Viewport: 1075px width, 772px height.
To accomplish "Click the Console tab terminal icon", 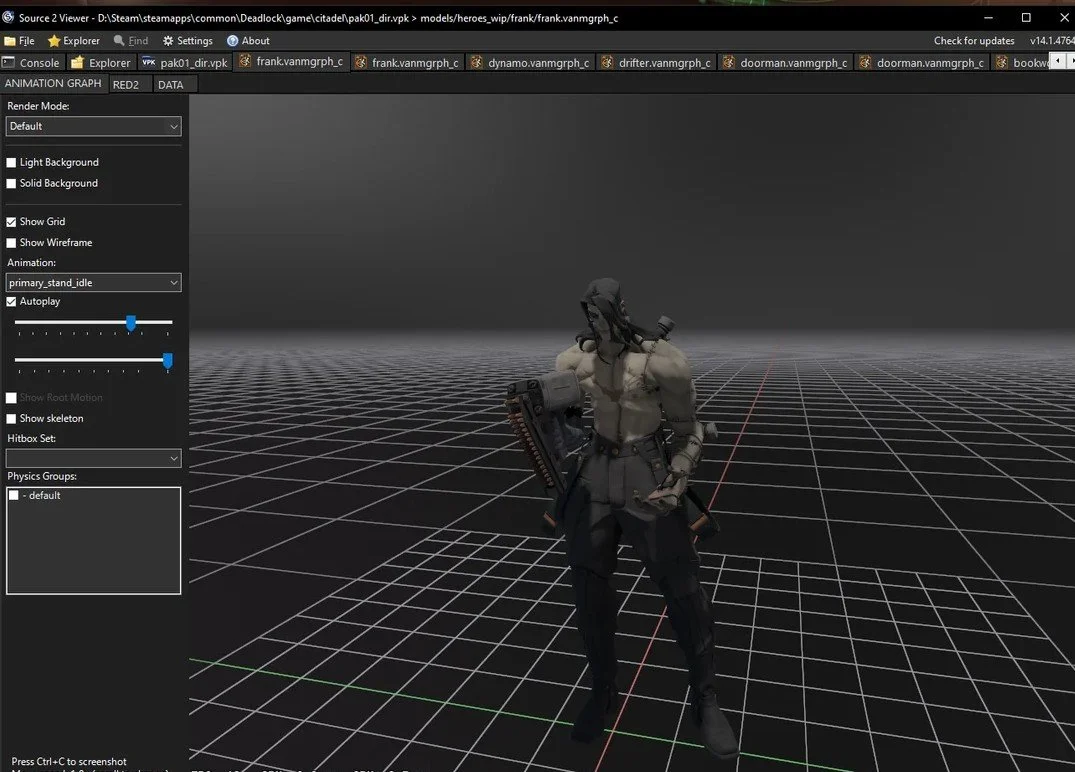I will click(x=9, y=62).
